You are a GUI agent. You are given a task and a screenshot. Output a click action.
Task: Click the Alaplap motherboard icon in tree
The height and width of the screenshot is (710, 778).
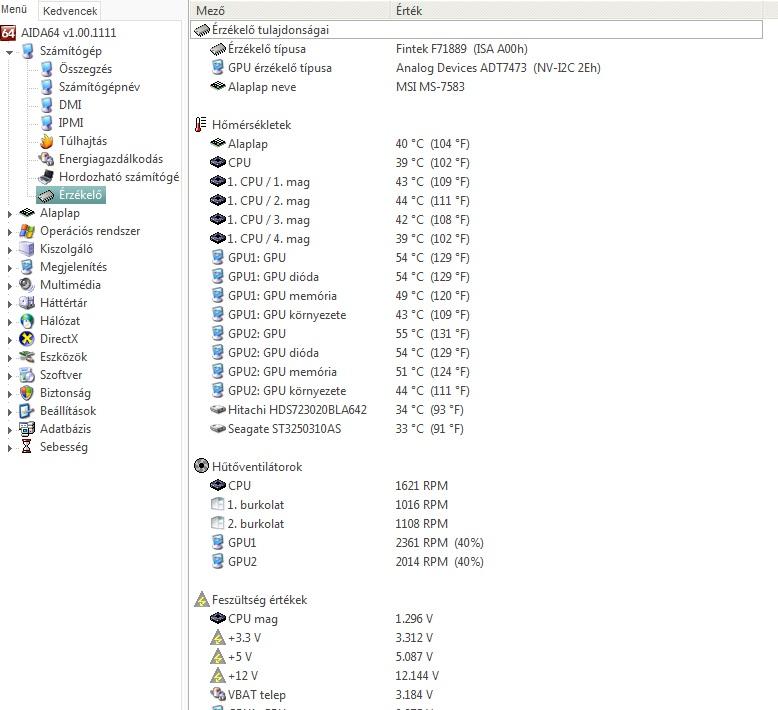click(27, 213)
